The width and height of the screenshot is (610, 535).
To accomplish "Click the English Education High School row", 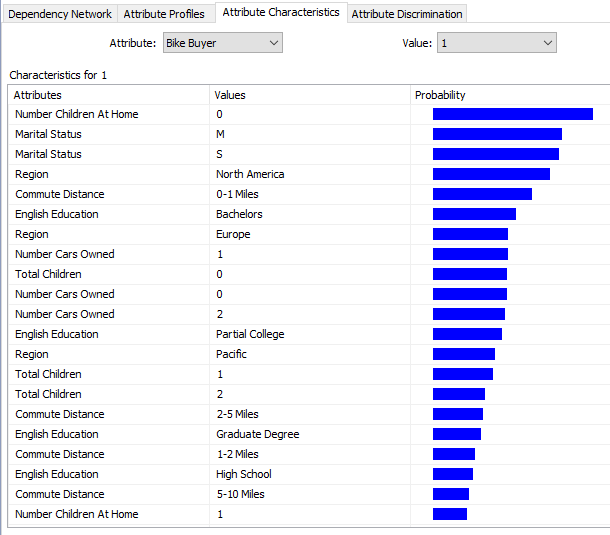I will tap(57, 474).
